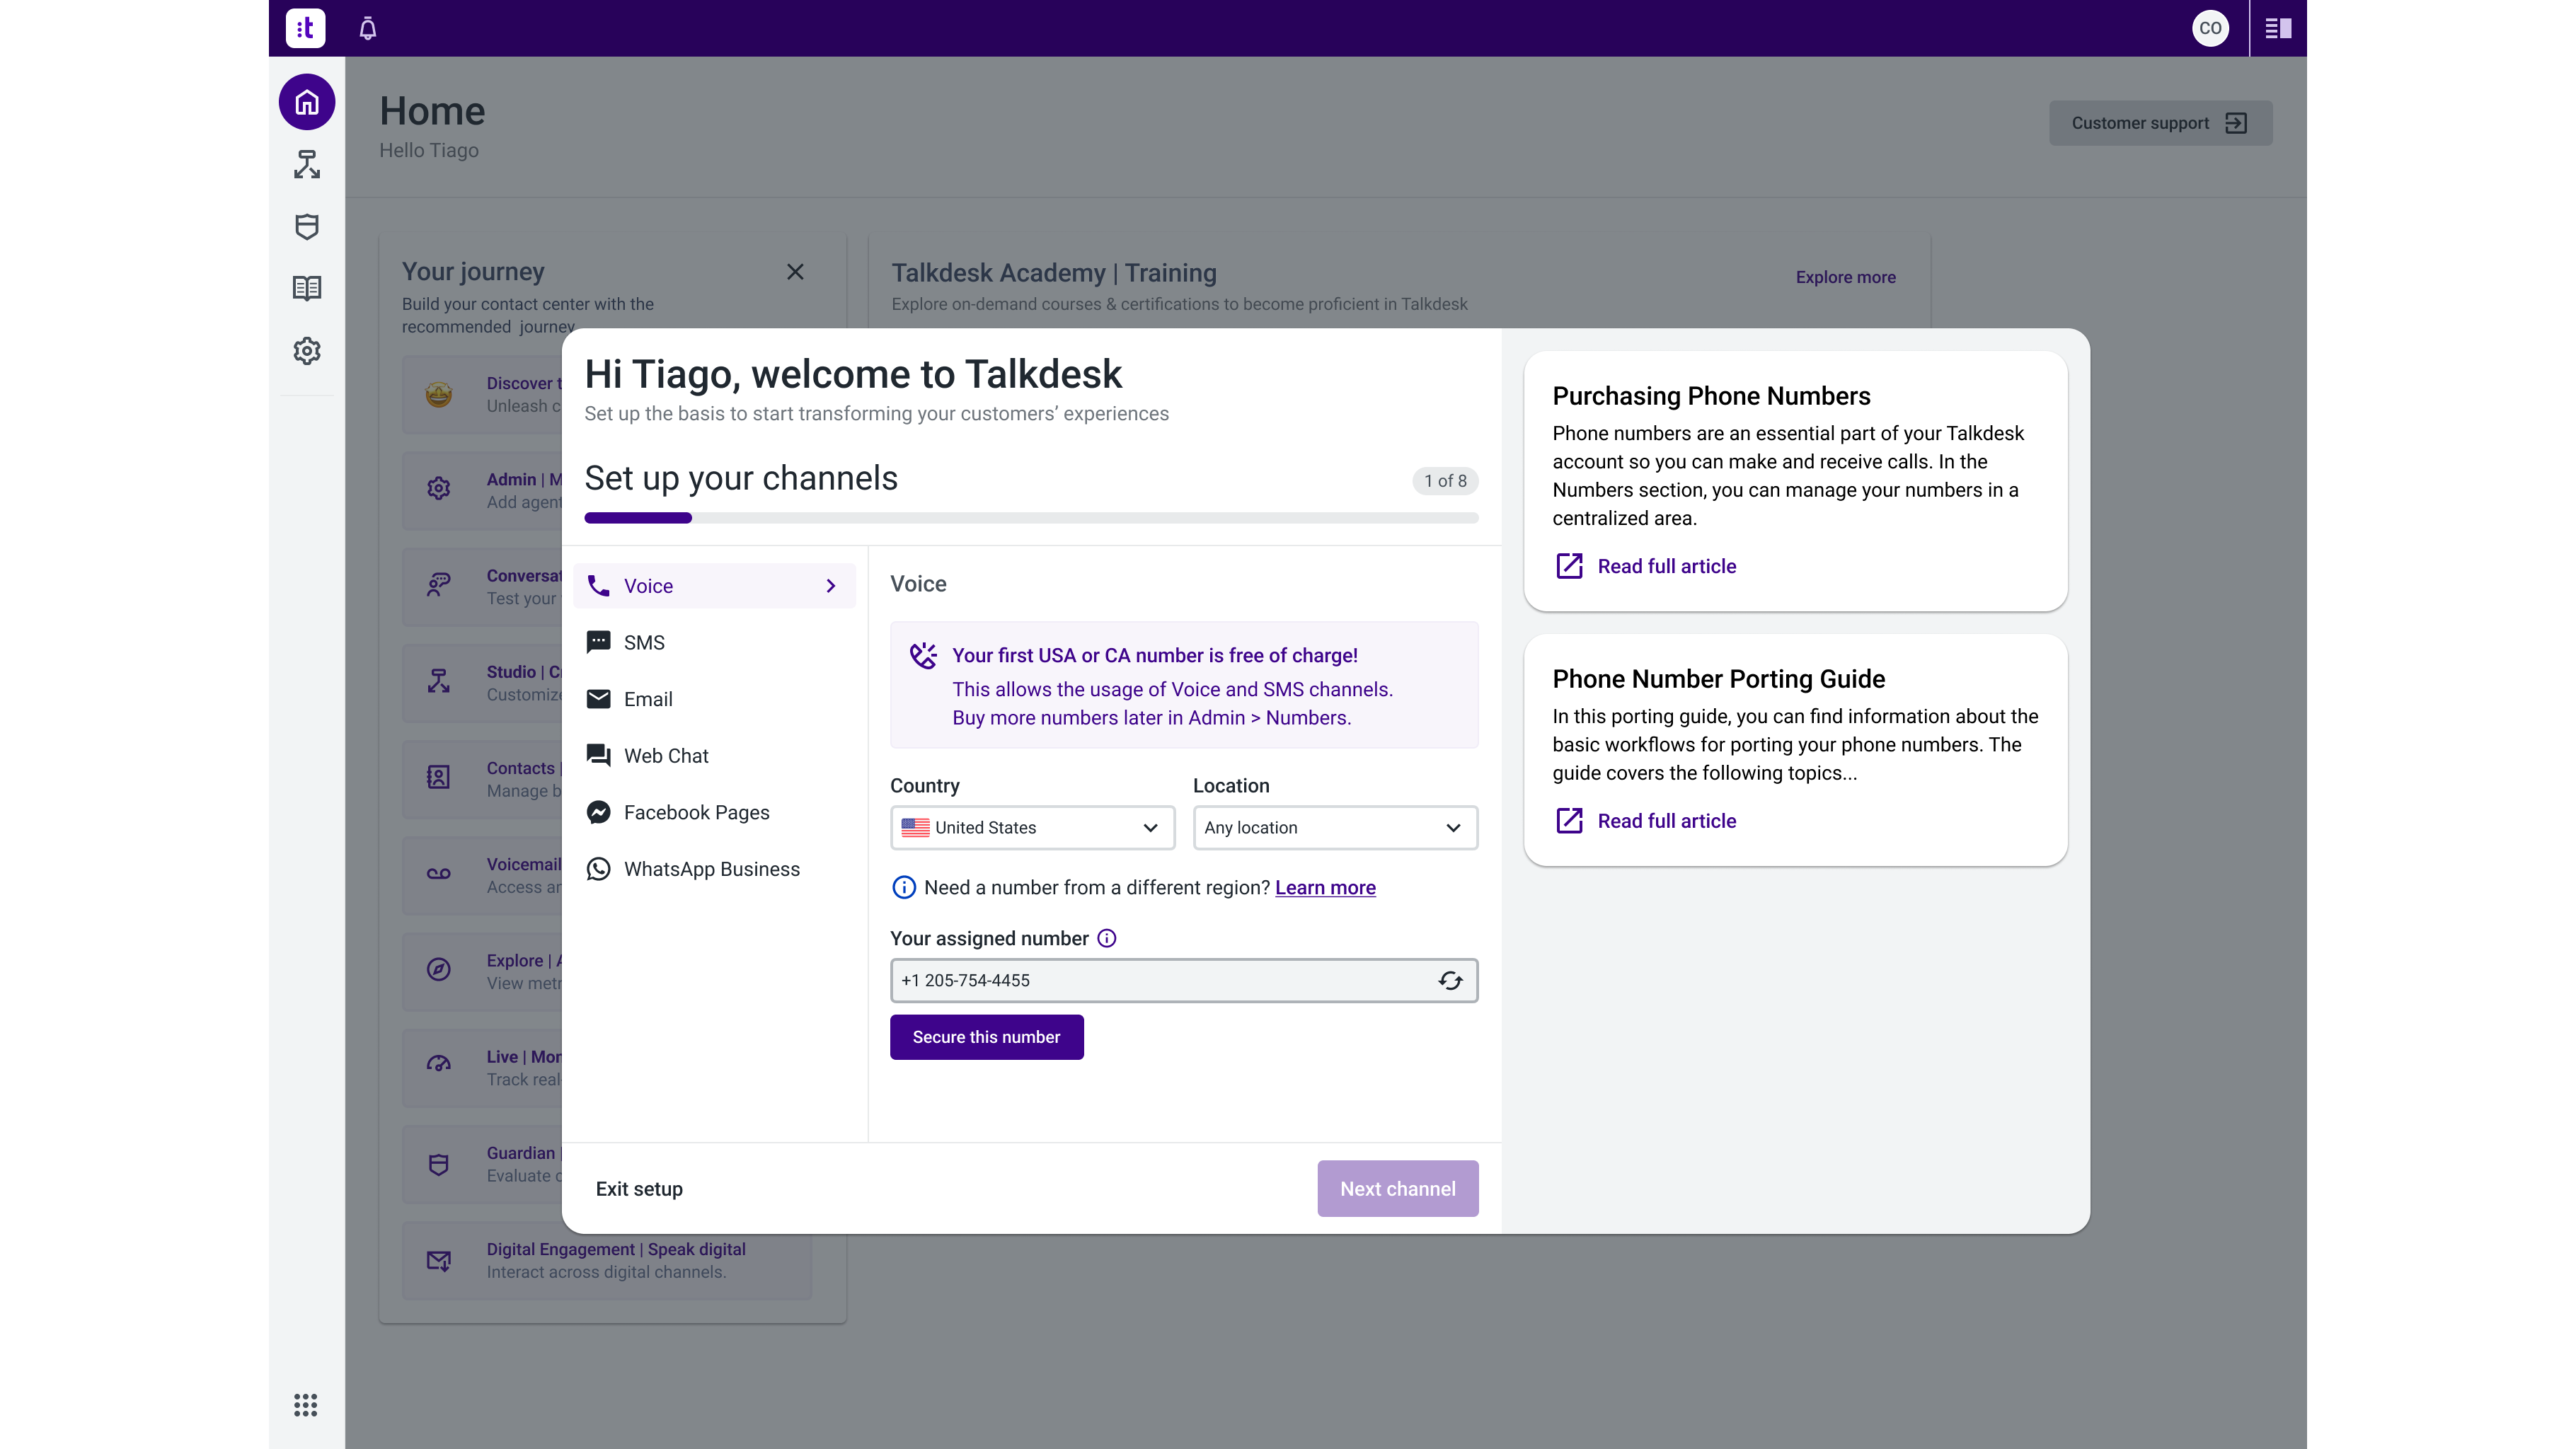Open the Guardian shield icon in sidebar
2576x1449 pixels.
307,227
